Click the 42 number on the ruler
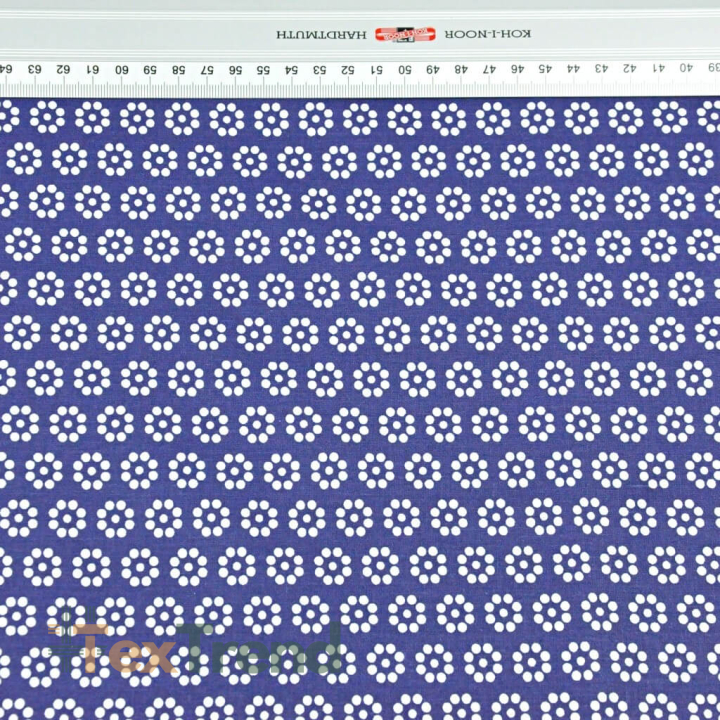Viewport: 720px width, 720px height. [630, 68]
